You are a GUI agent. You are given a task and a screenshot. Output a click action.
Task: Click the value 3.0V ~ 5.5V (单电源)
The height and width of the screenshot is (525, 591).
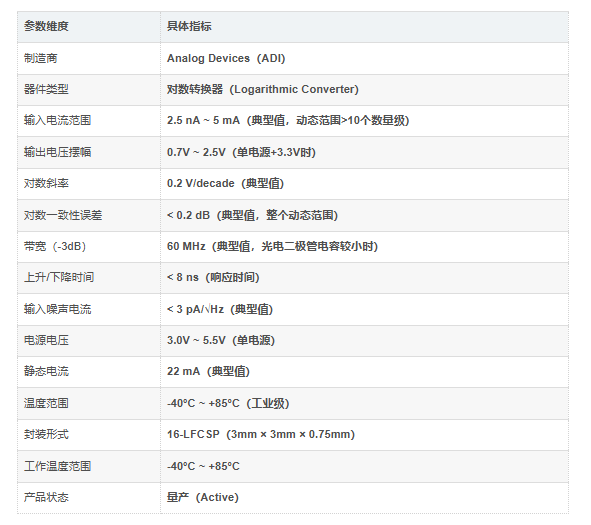pos(221,340)
